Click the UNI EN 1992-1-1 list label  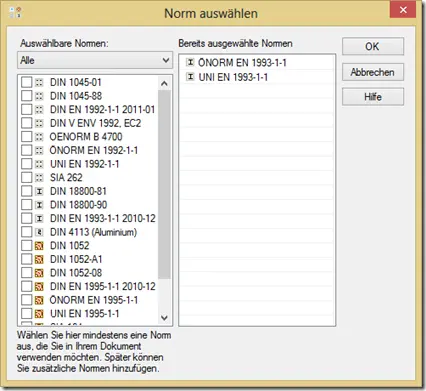click(84, 164)
